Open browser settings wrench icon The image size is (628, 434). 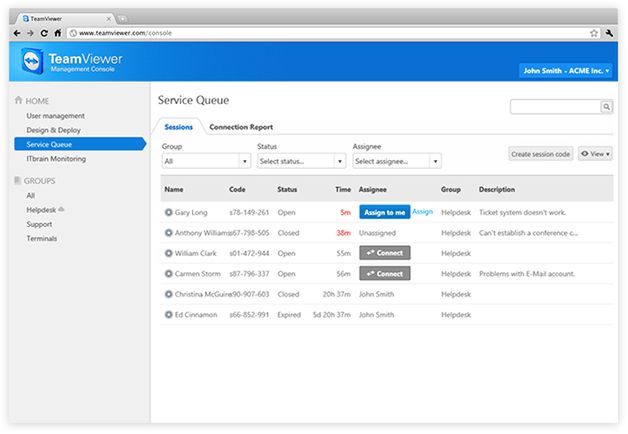tap(609, 33)
